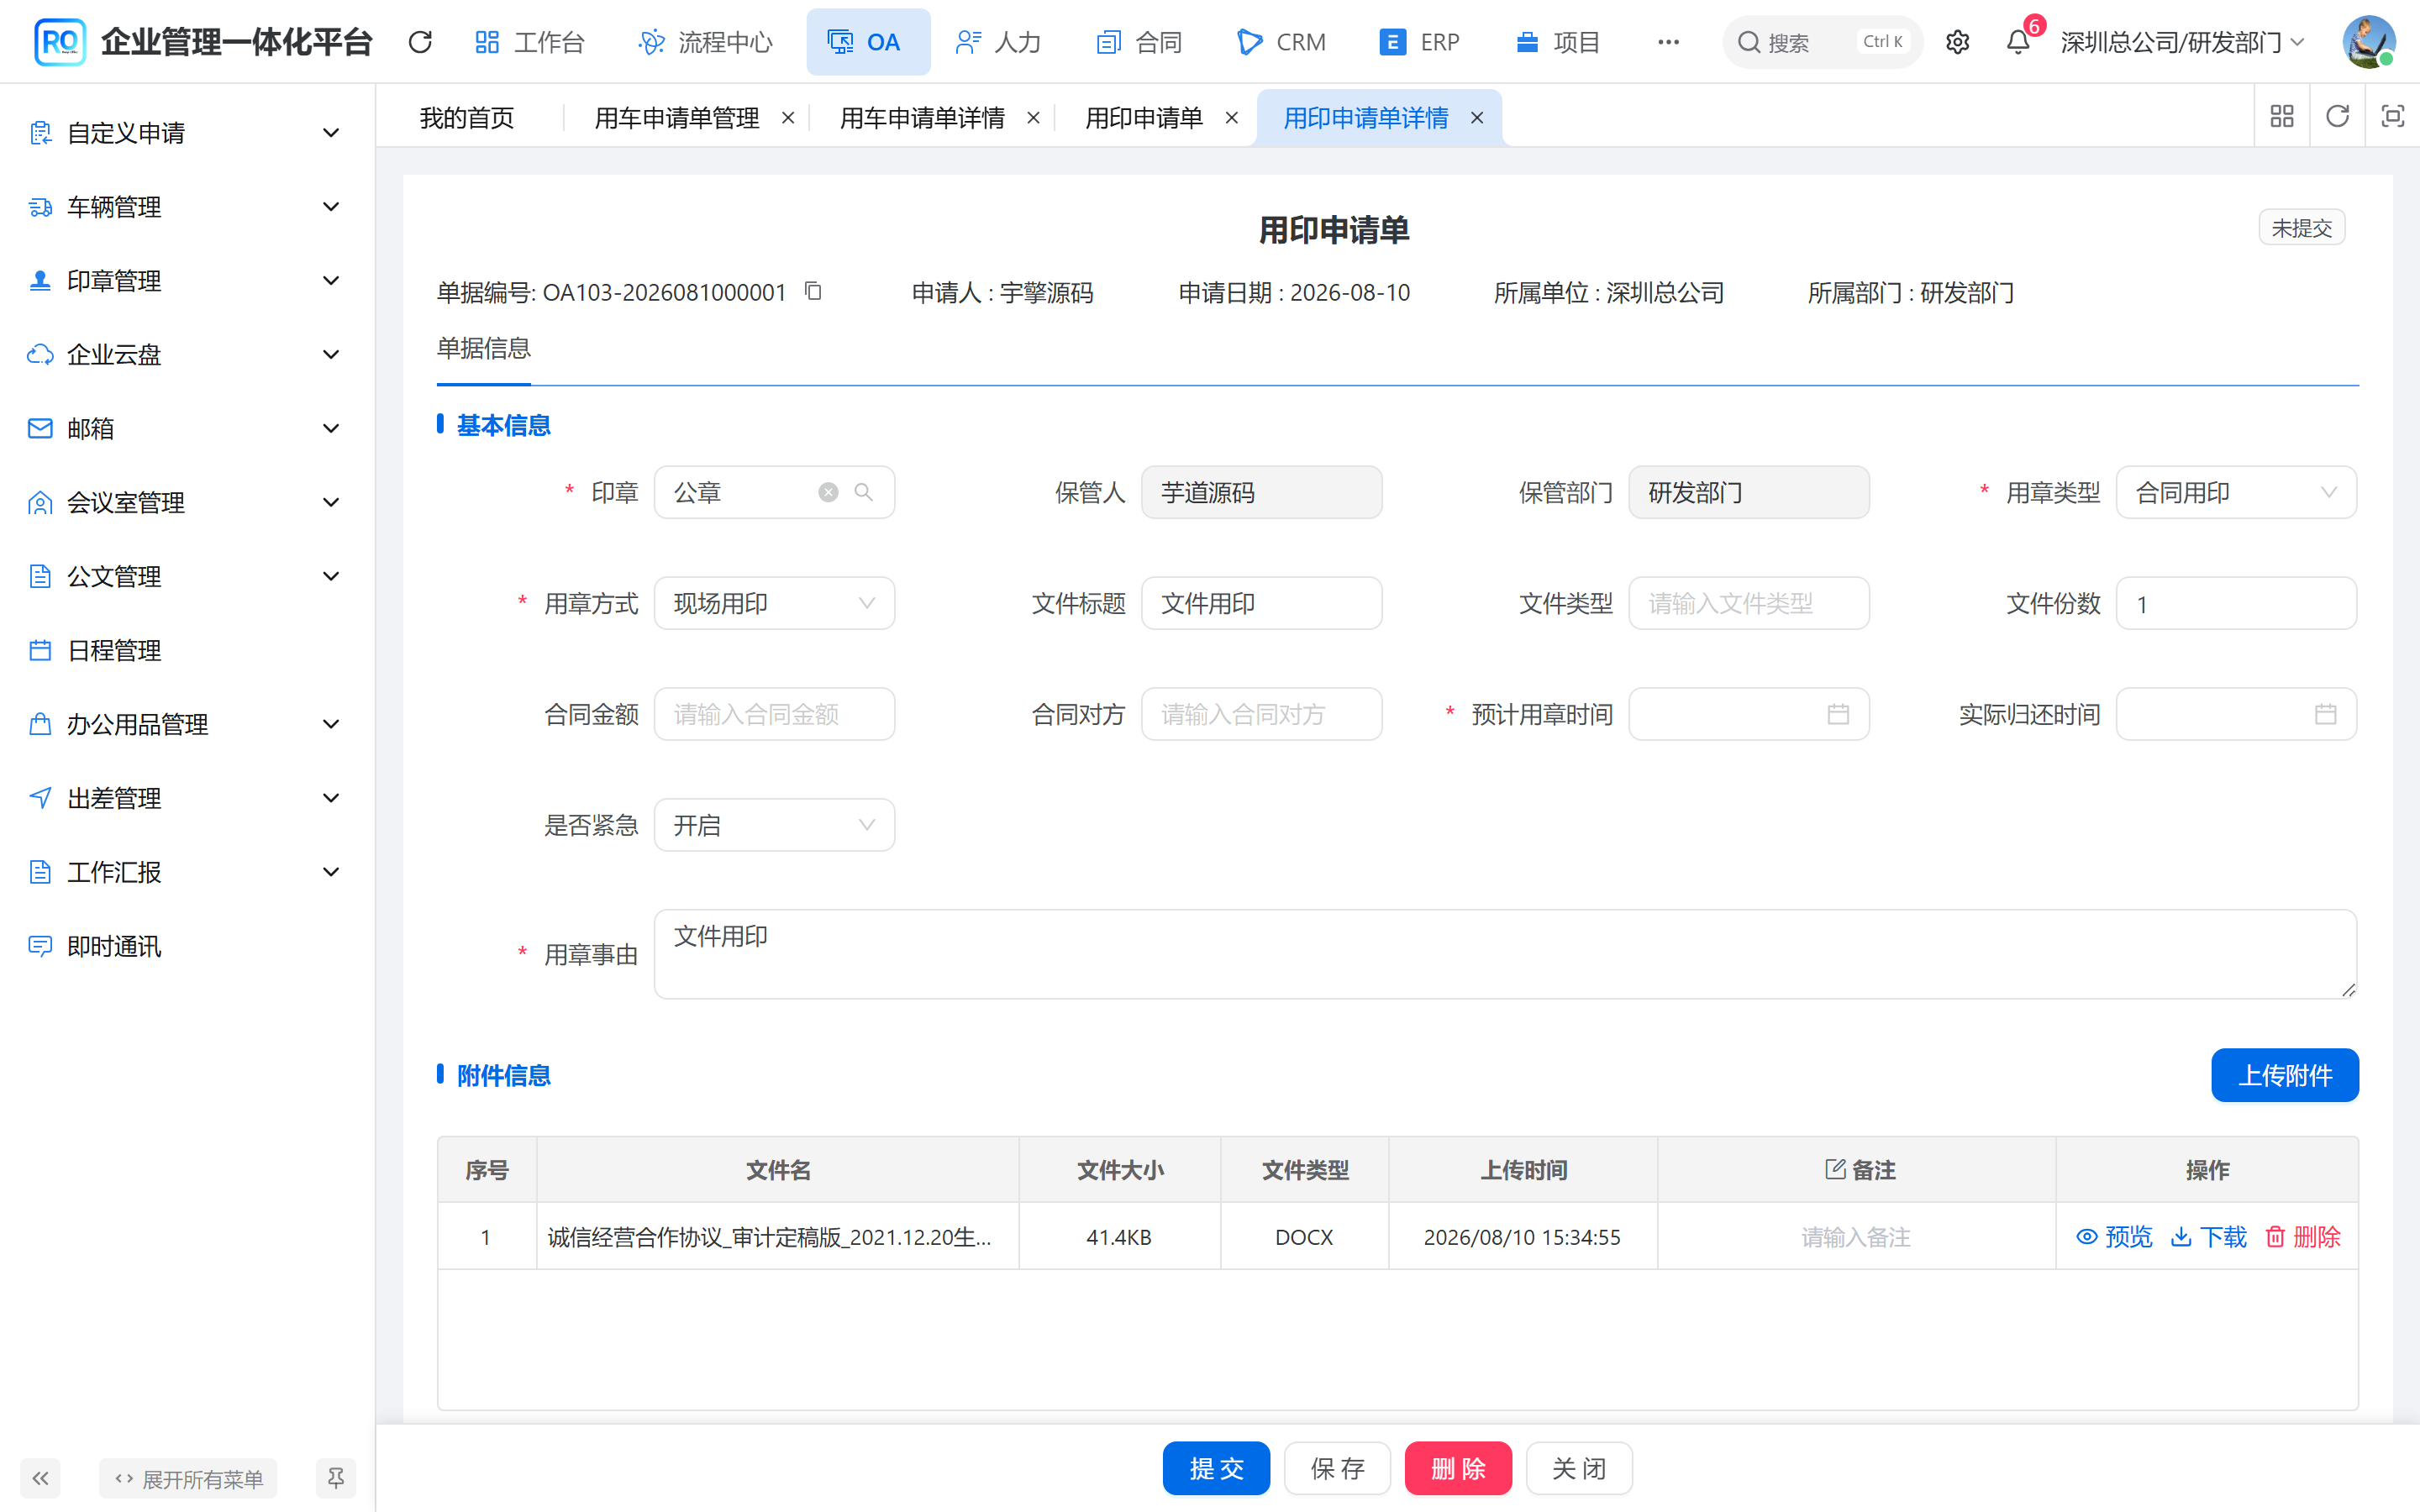The width and height of the screenshot is (2420, 1512).
Task: Click the platform RO logo
Action: tap(59, 42)
